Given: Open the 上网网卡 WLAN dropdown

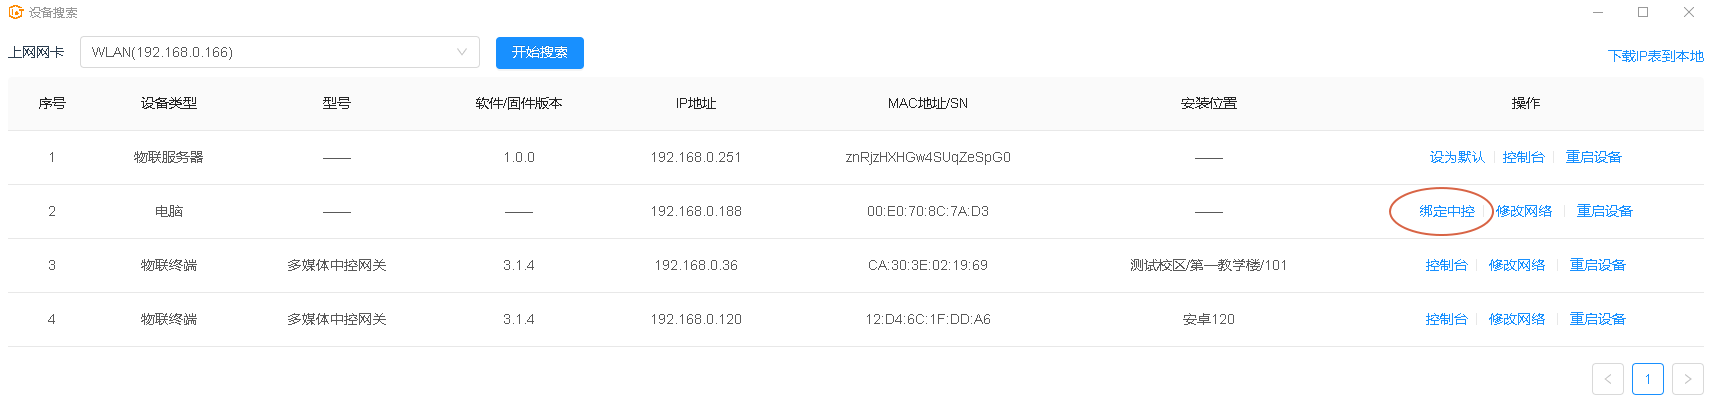Looking at the screenshot, I should 280,52.
